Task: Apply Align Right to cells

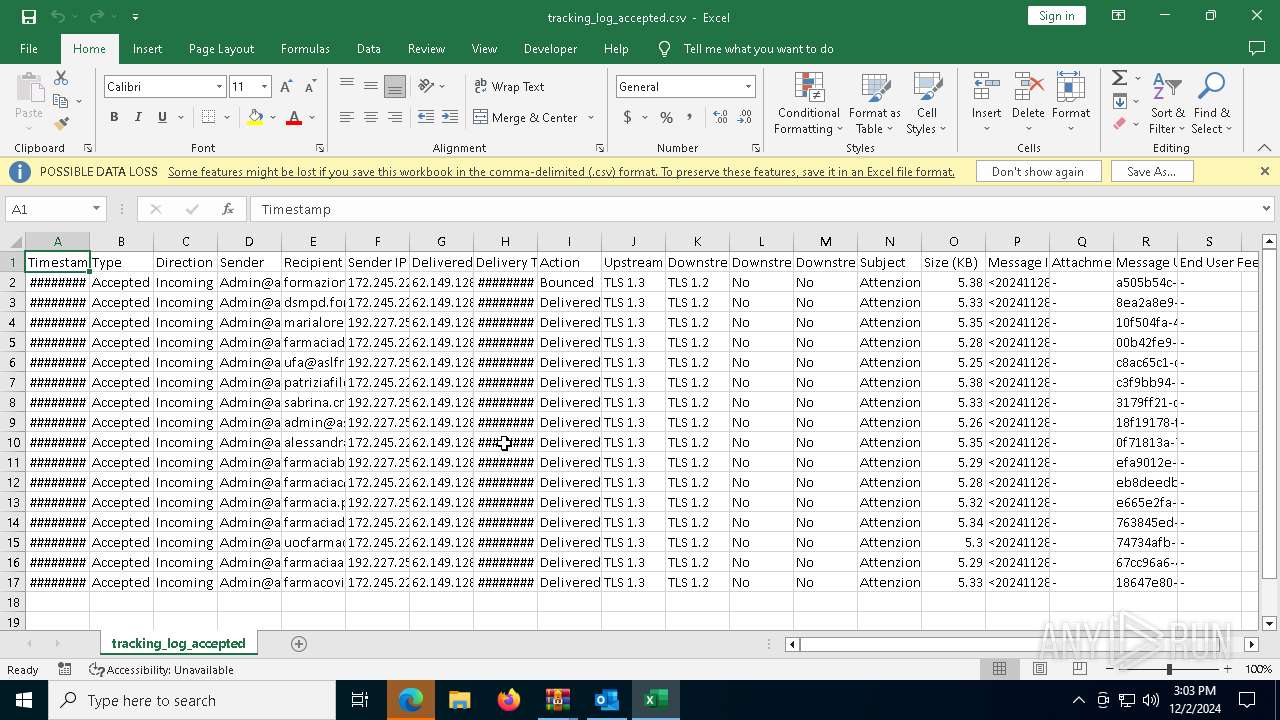Action: coord(395,117)
